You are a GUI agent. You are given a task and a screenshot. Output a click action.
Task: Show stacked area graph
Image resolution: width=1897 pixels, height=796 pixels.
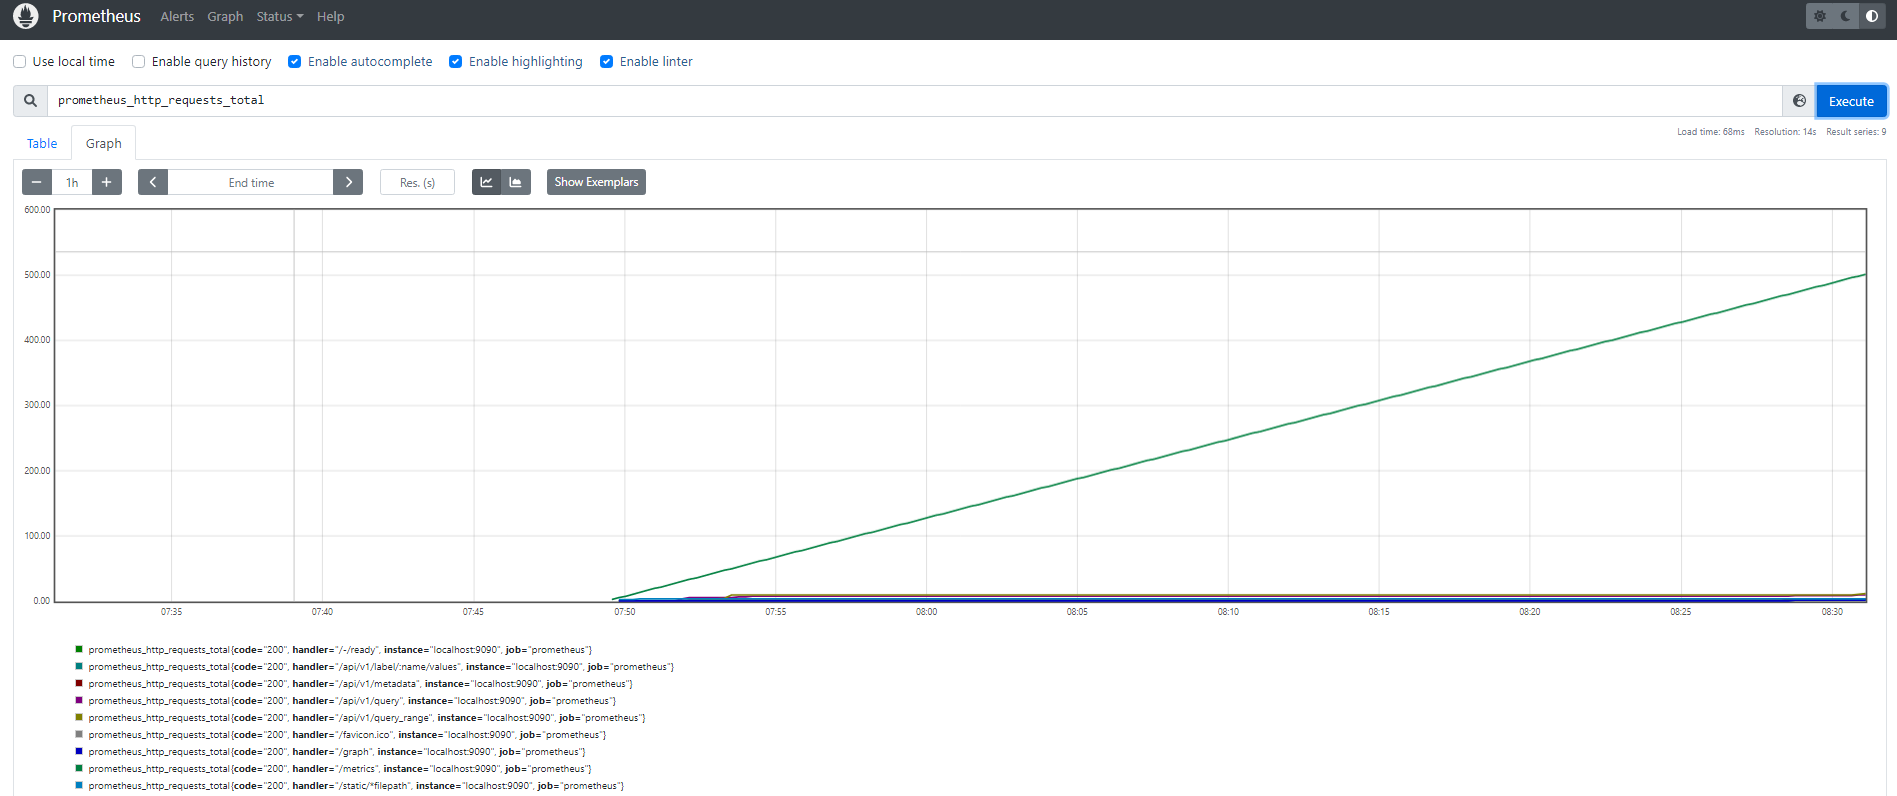[516, 182]
